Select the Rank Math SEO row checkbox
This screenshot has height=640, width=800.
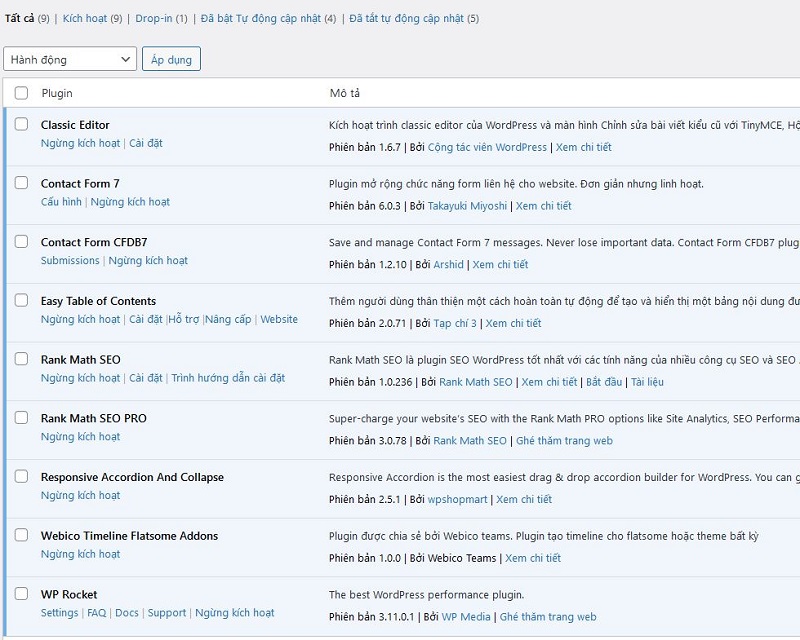click(21, 359)
